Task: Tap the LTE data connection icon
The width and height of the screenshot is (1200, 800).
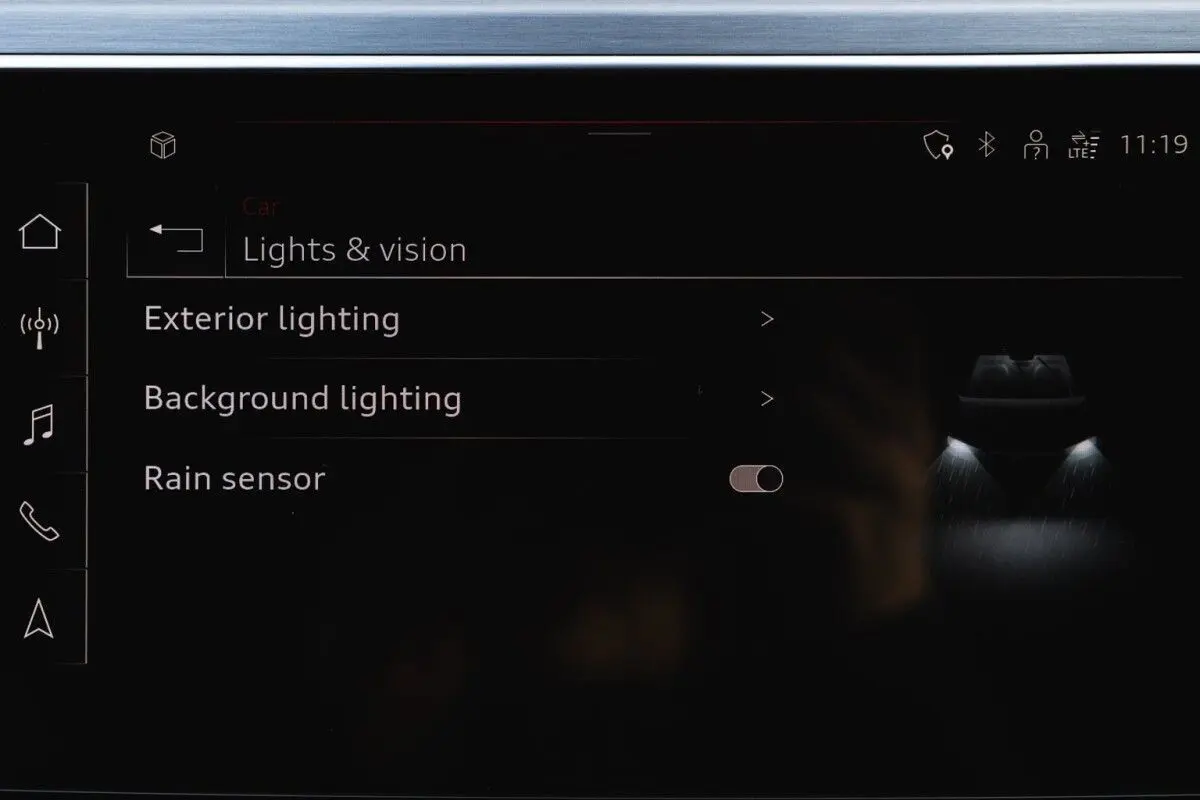Action: pyautogui.click(x=1083, y=145)
